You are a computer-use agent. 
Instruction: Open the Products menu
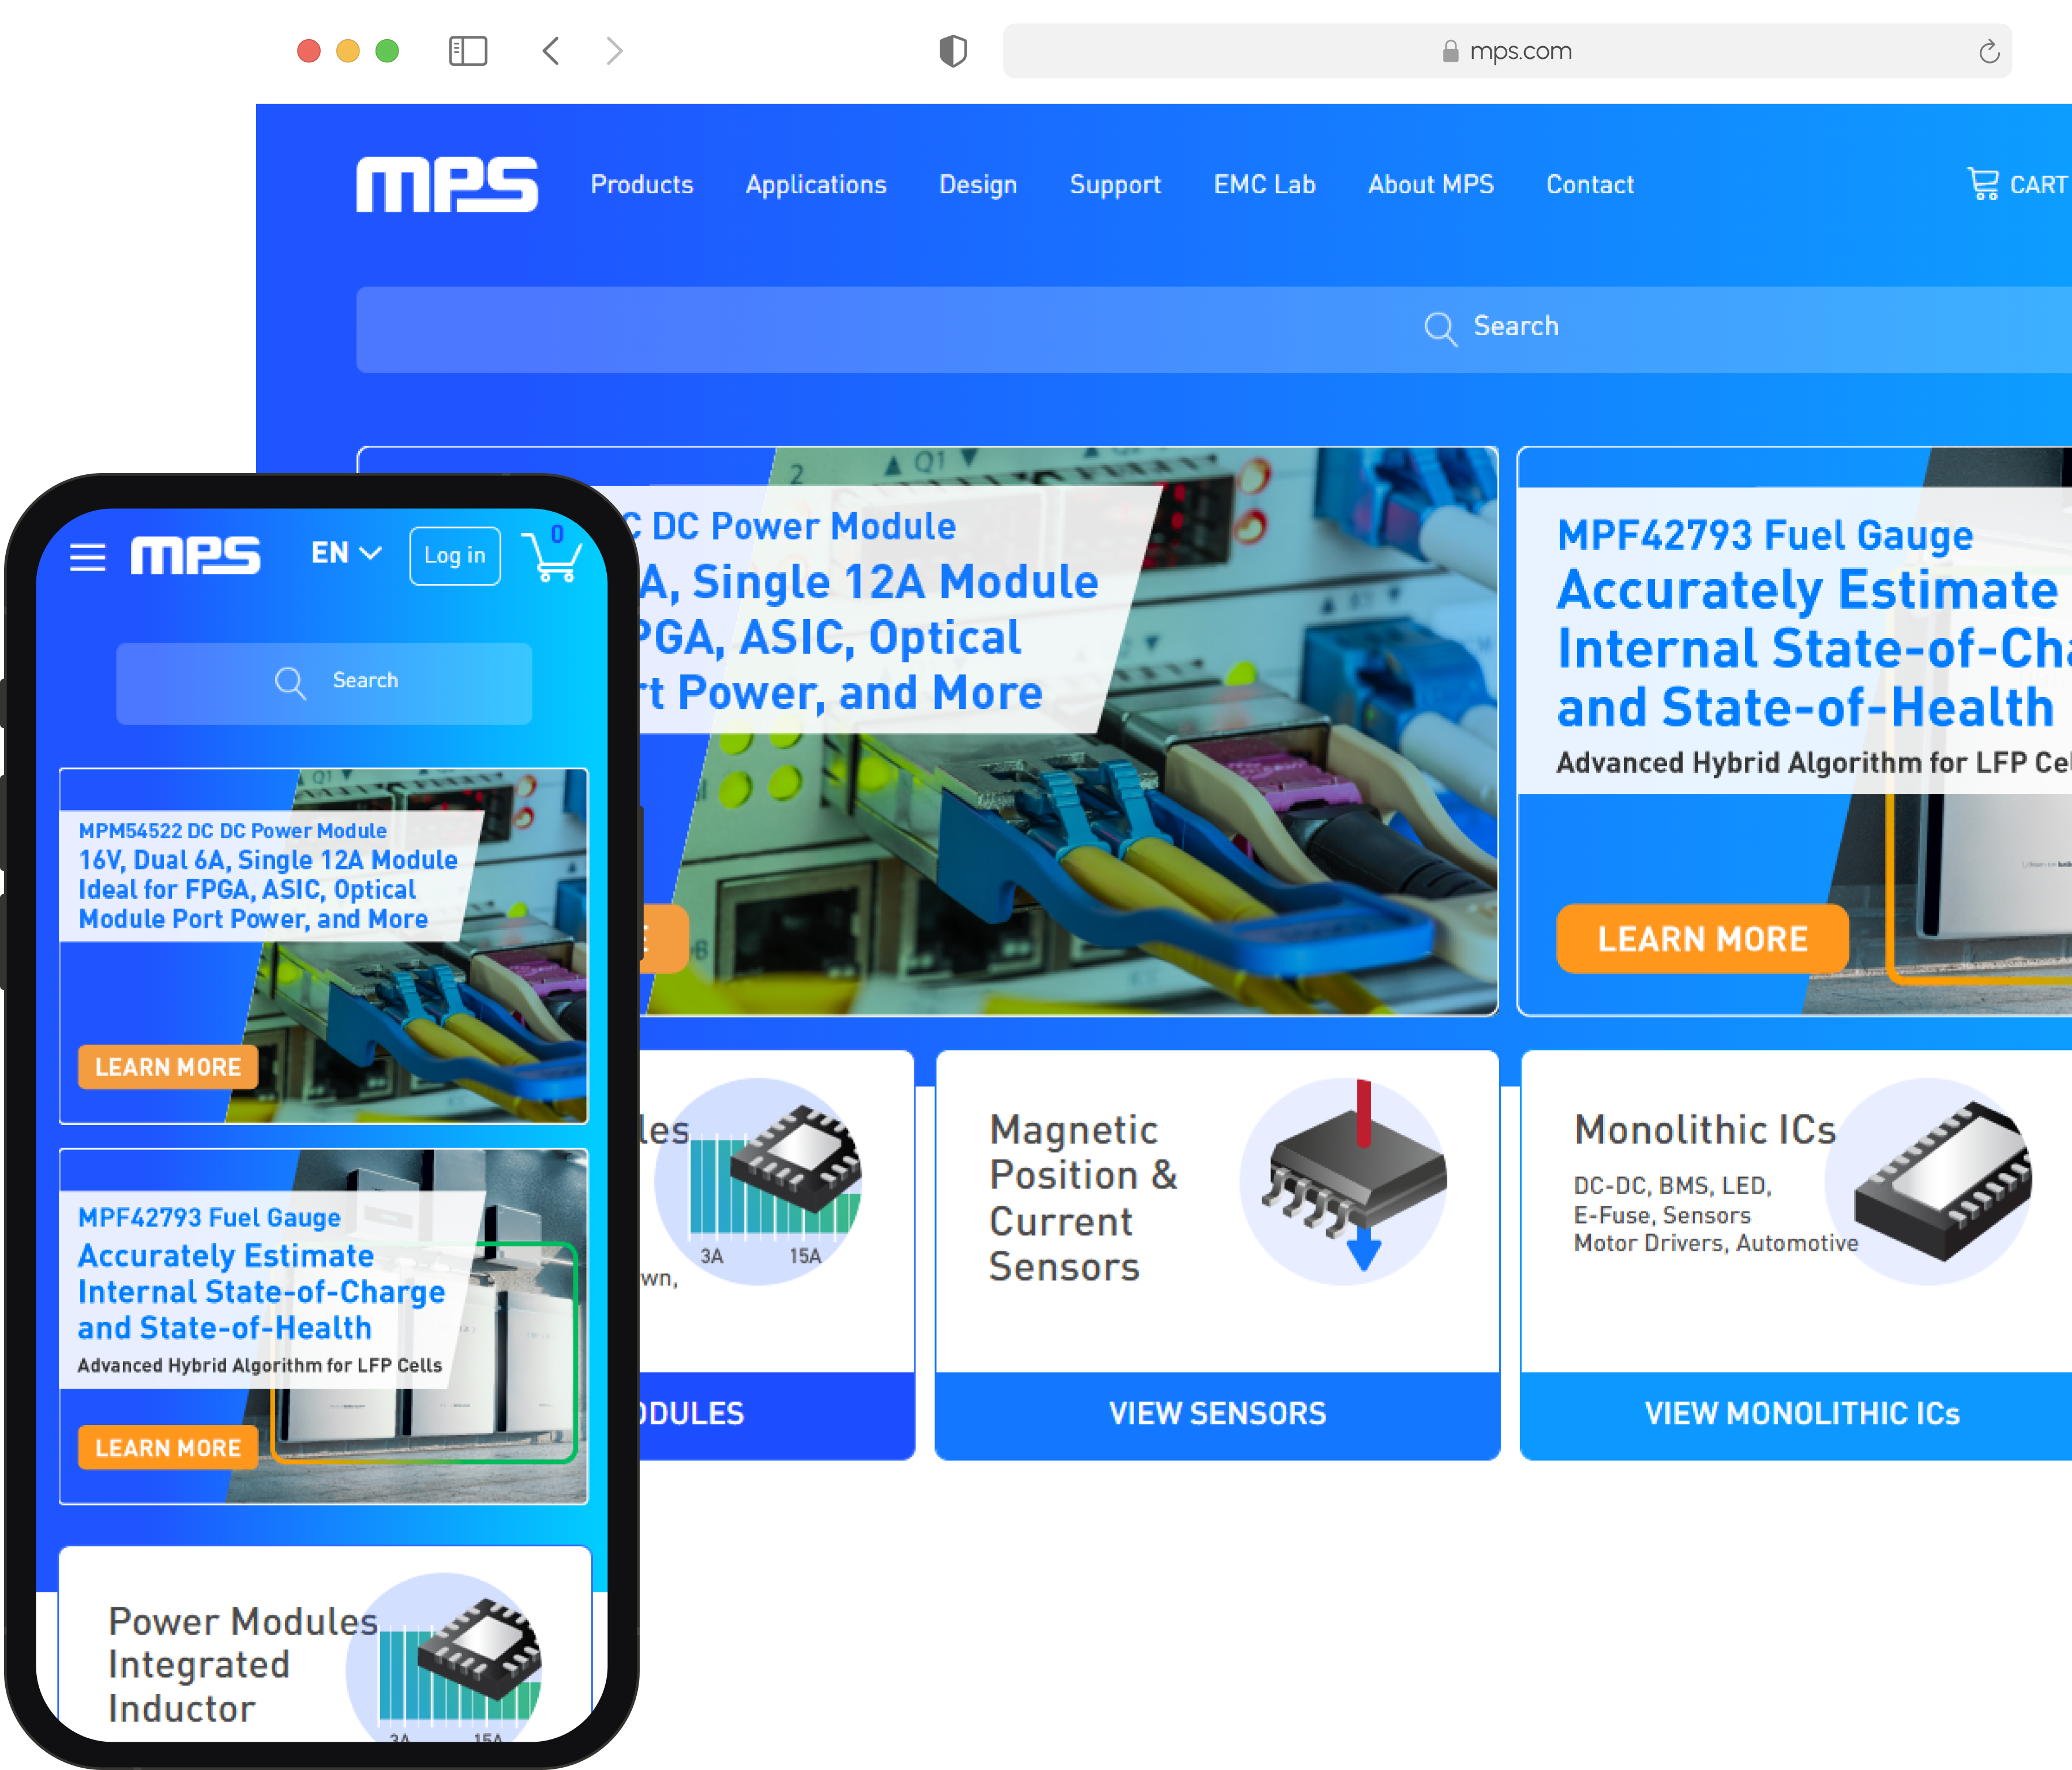(x=642, y=185)
